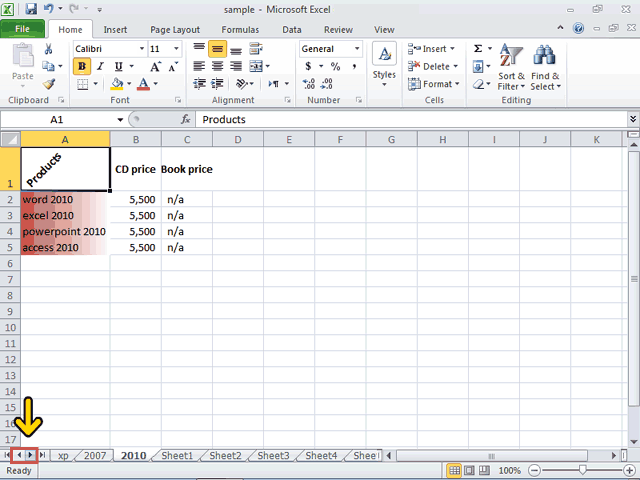Click the AutoSum sigma icon
This screenshot has width=640, height=480.
click(478, 49)
